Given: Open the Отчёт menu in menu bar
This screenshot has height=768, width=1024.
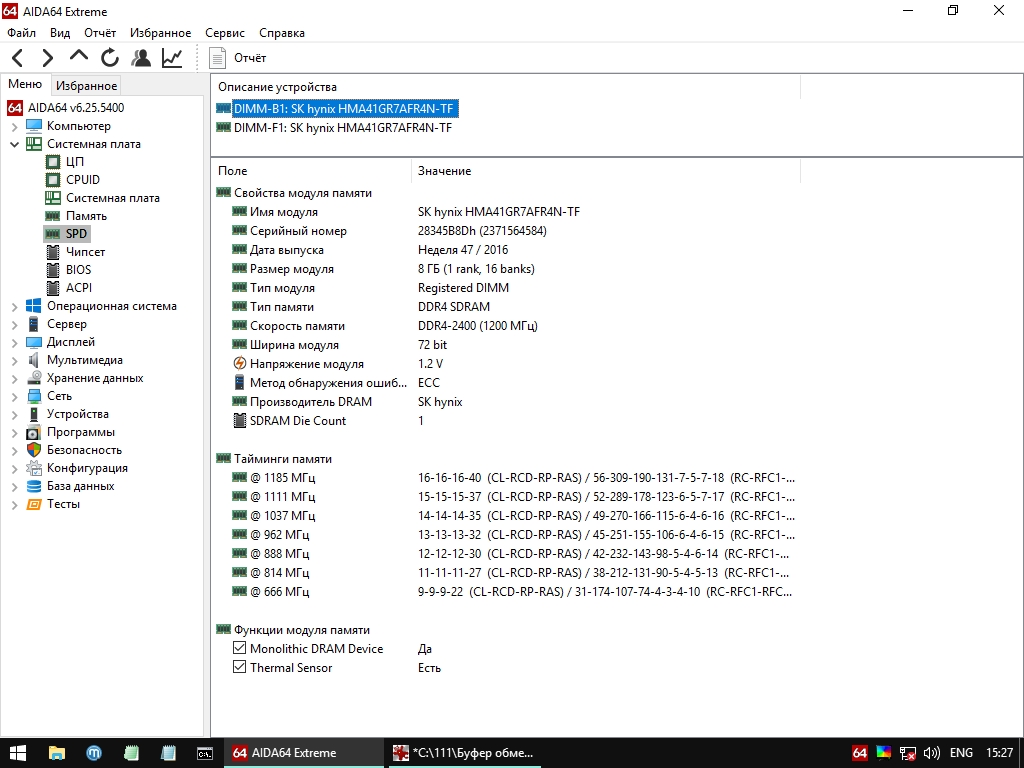Looking at the screenshot, I should [x=100, y=33].
